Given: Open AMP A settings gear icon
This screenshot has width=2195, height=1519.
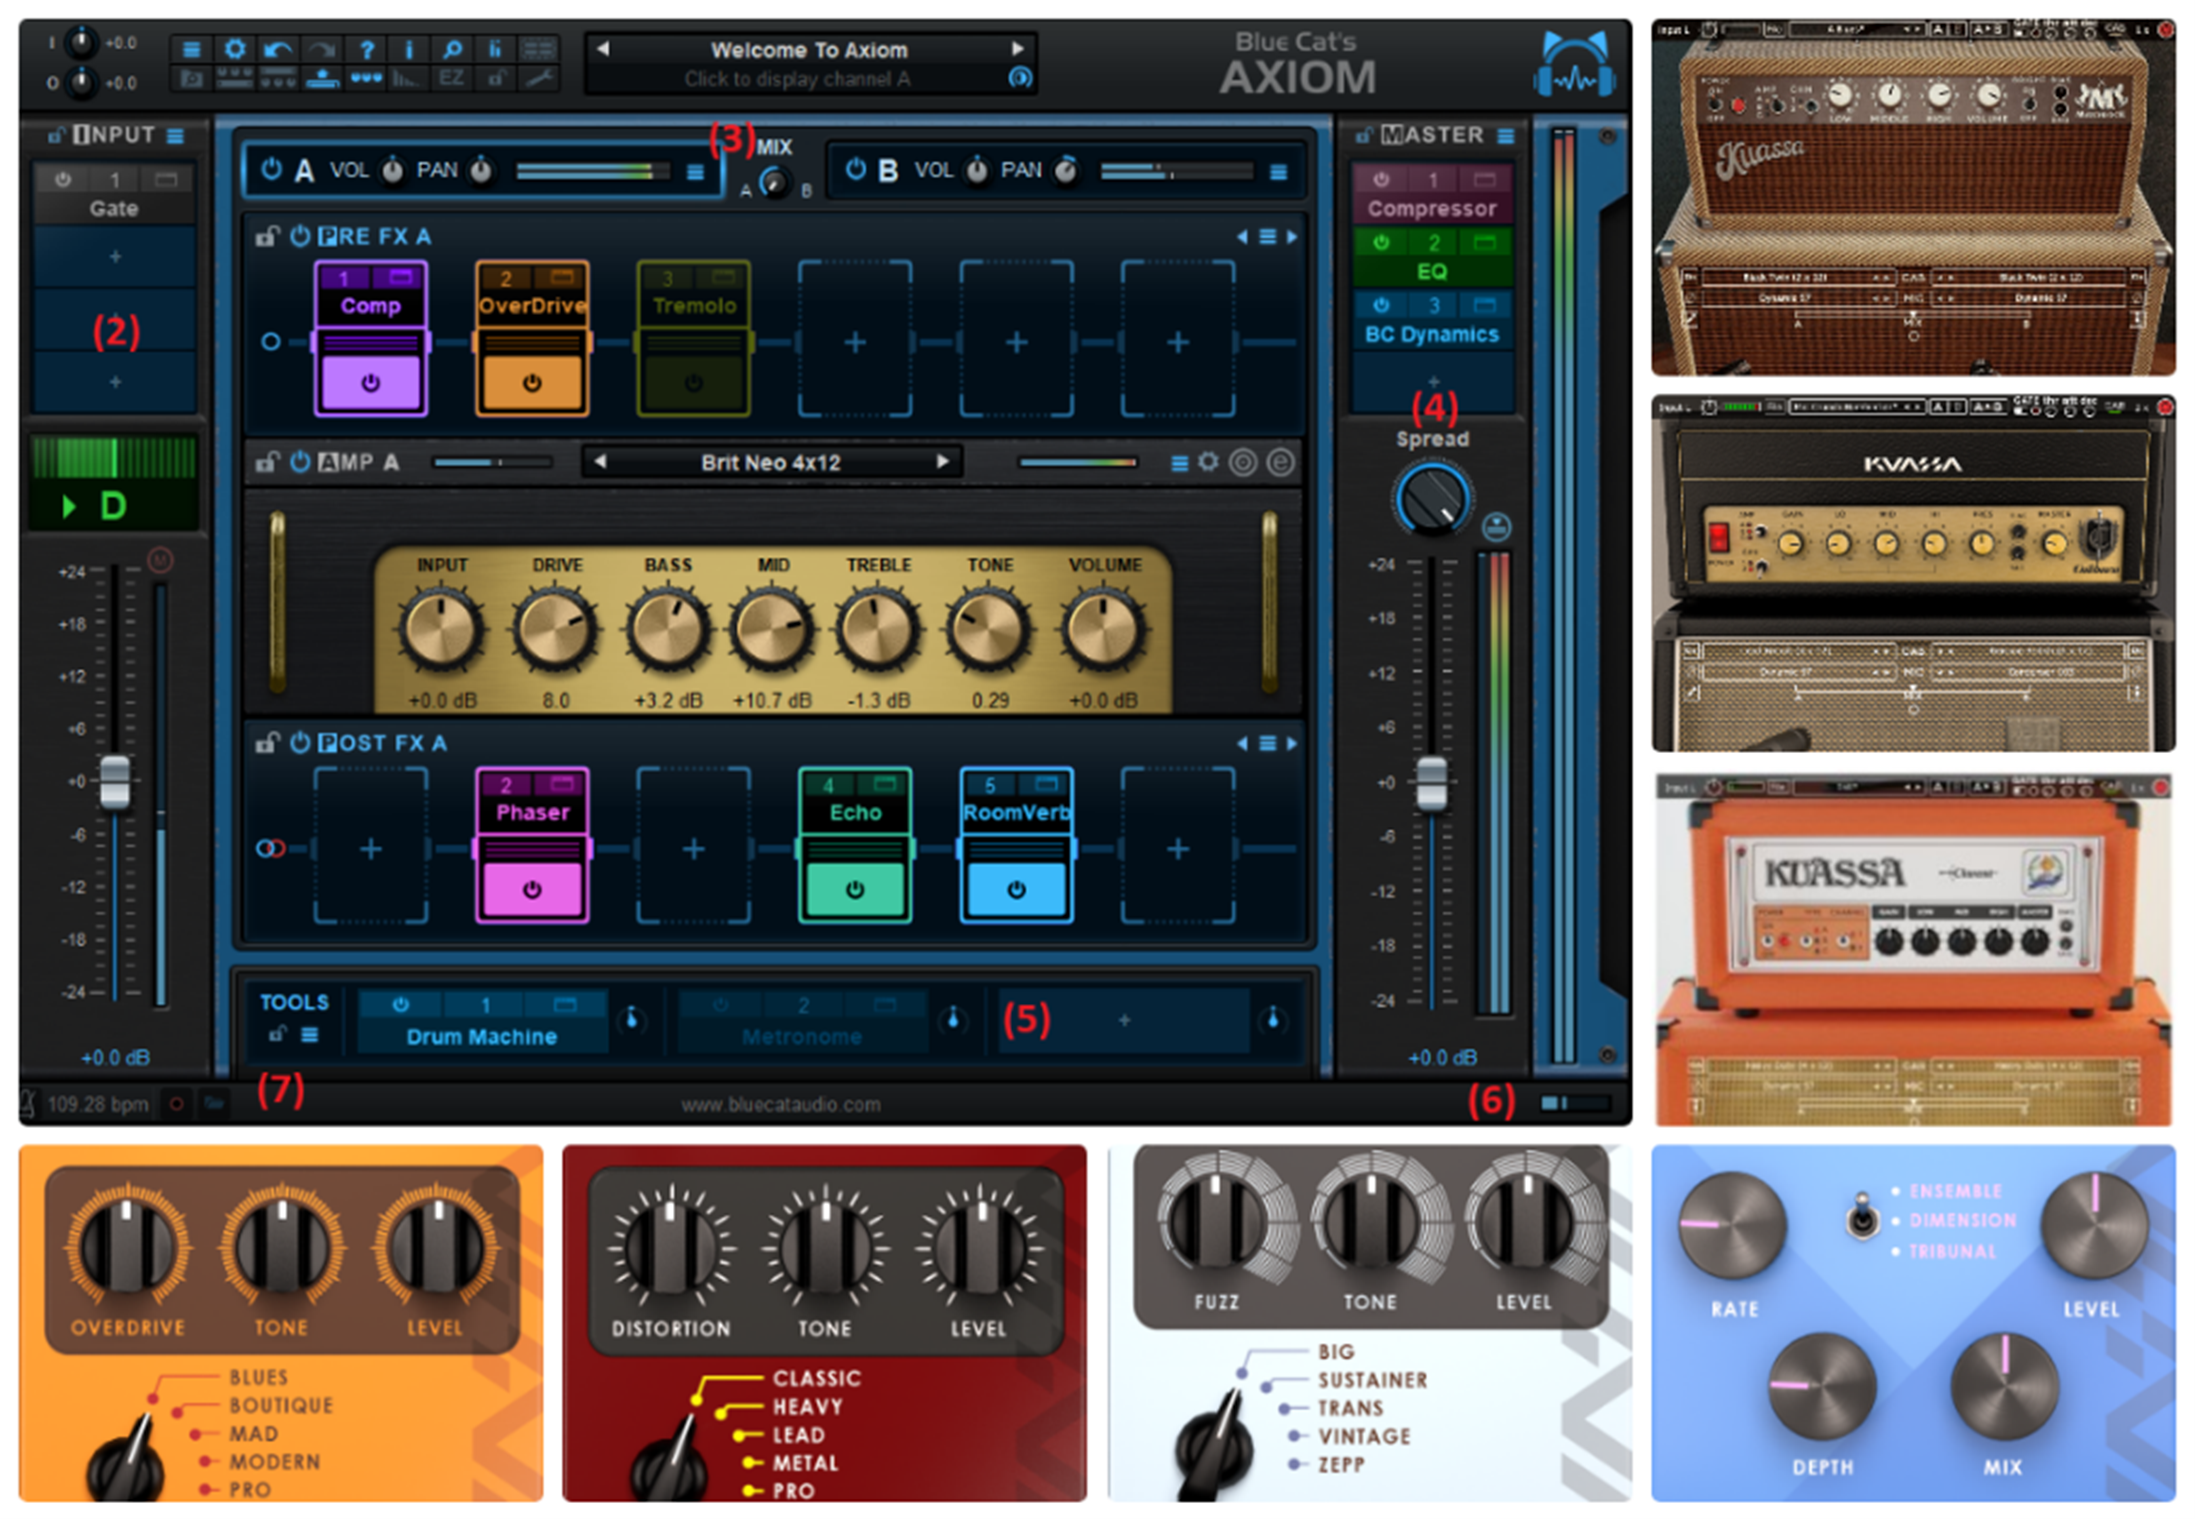Looking at the screenshot, I should [1209, 462].
